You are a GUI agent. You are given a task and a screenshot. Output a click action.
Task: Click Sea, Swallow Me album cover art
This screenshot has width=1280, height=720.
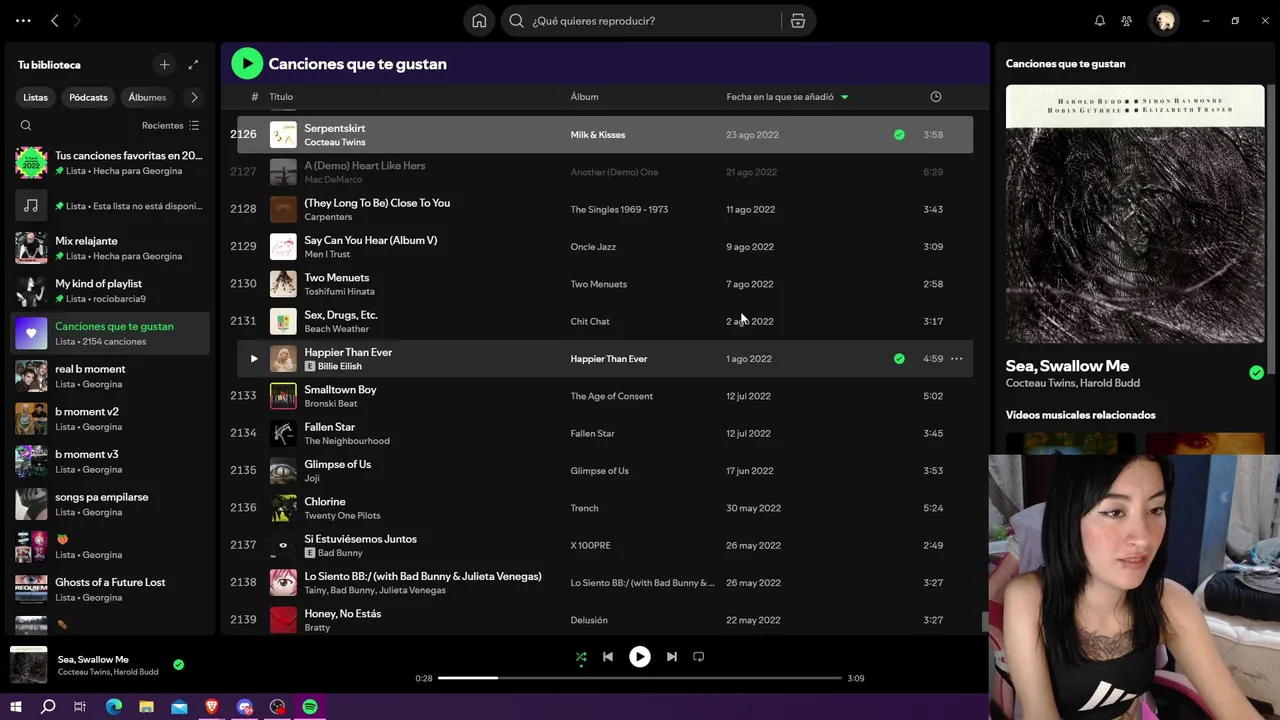click(x=1135, y=214)
